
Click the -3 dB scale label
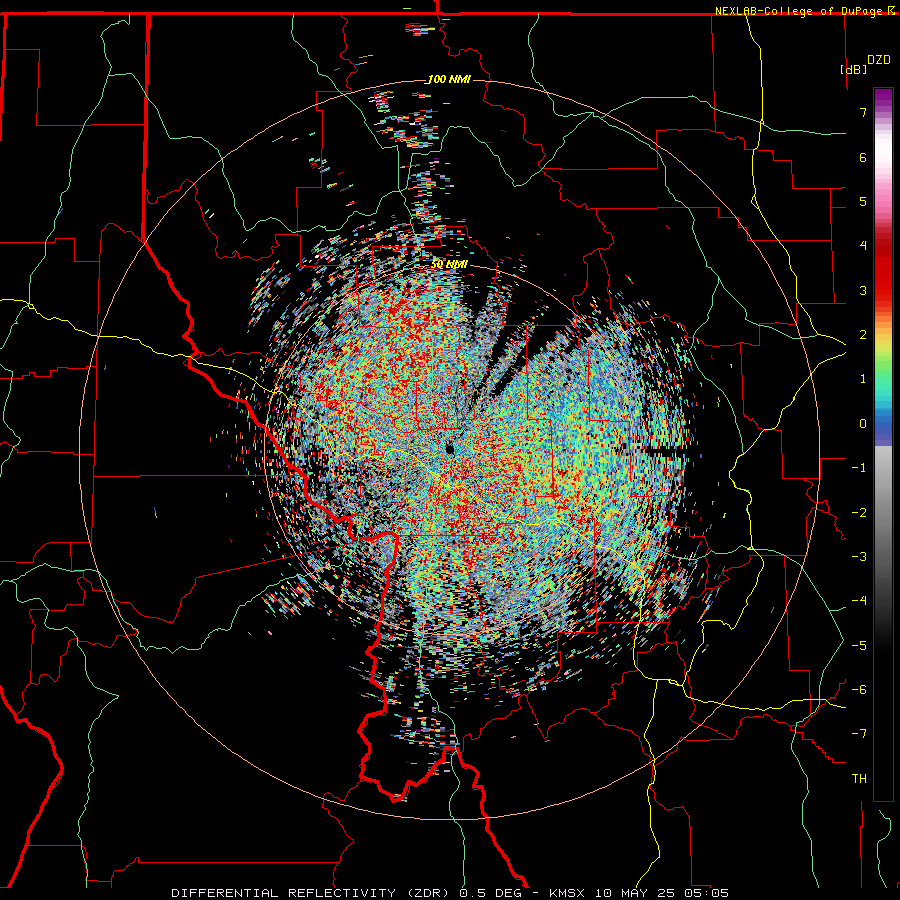(859, 557)
